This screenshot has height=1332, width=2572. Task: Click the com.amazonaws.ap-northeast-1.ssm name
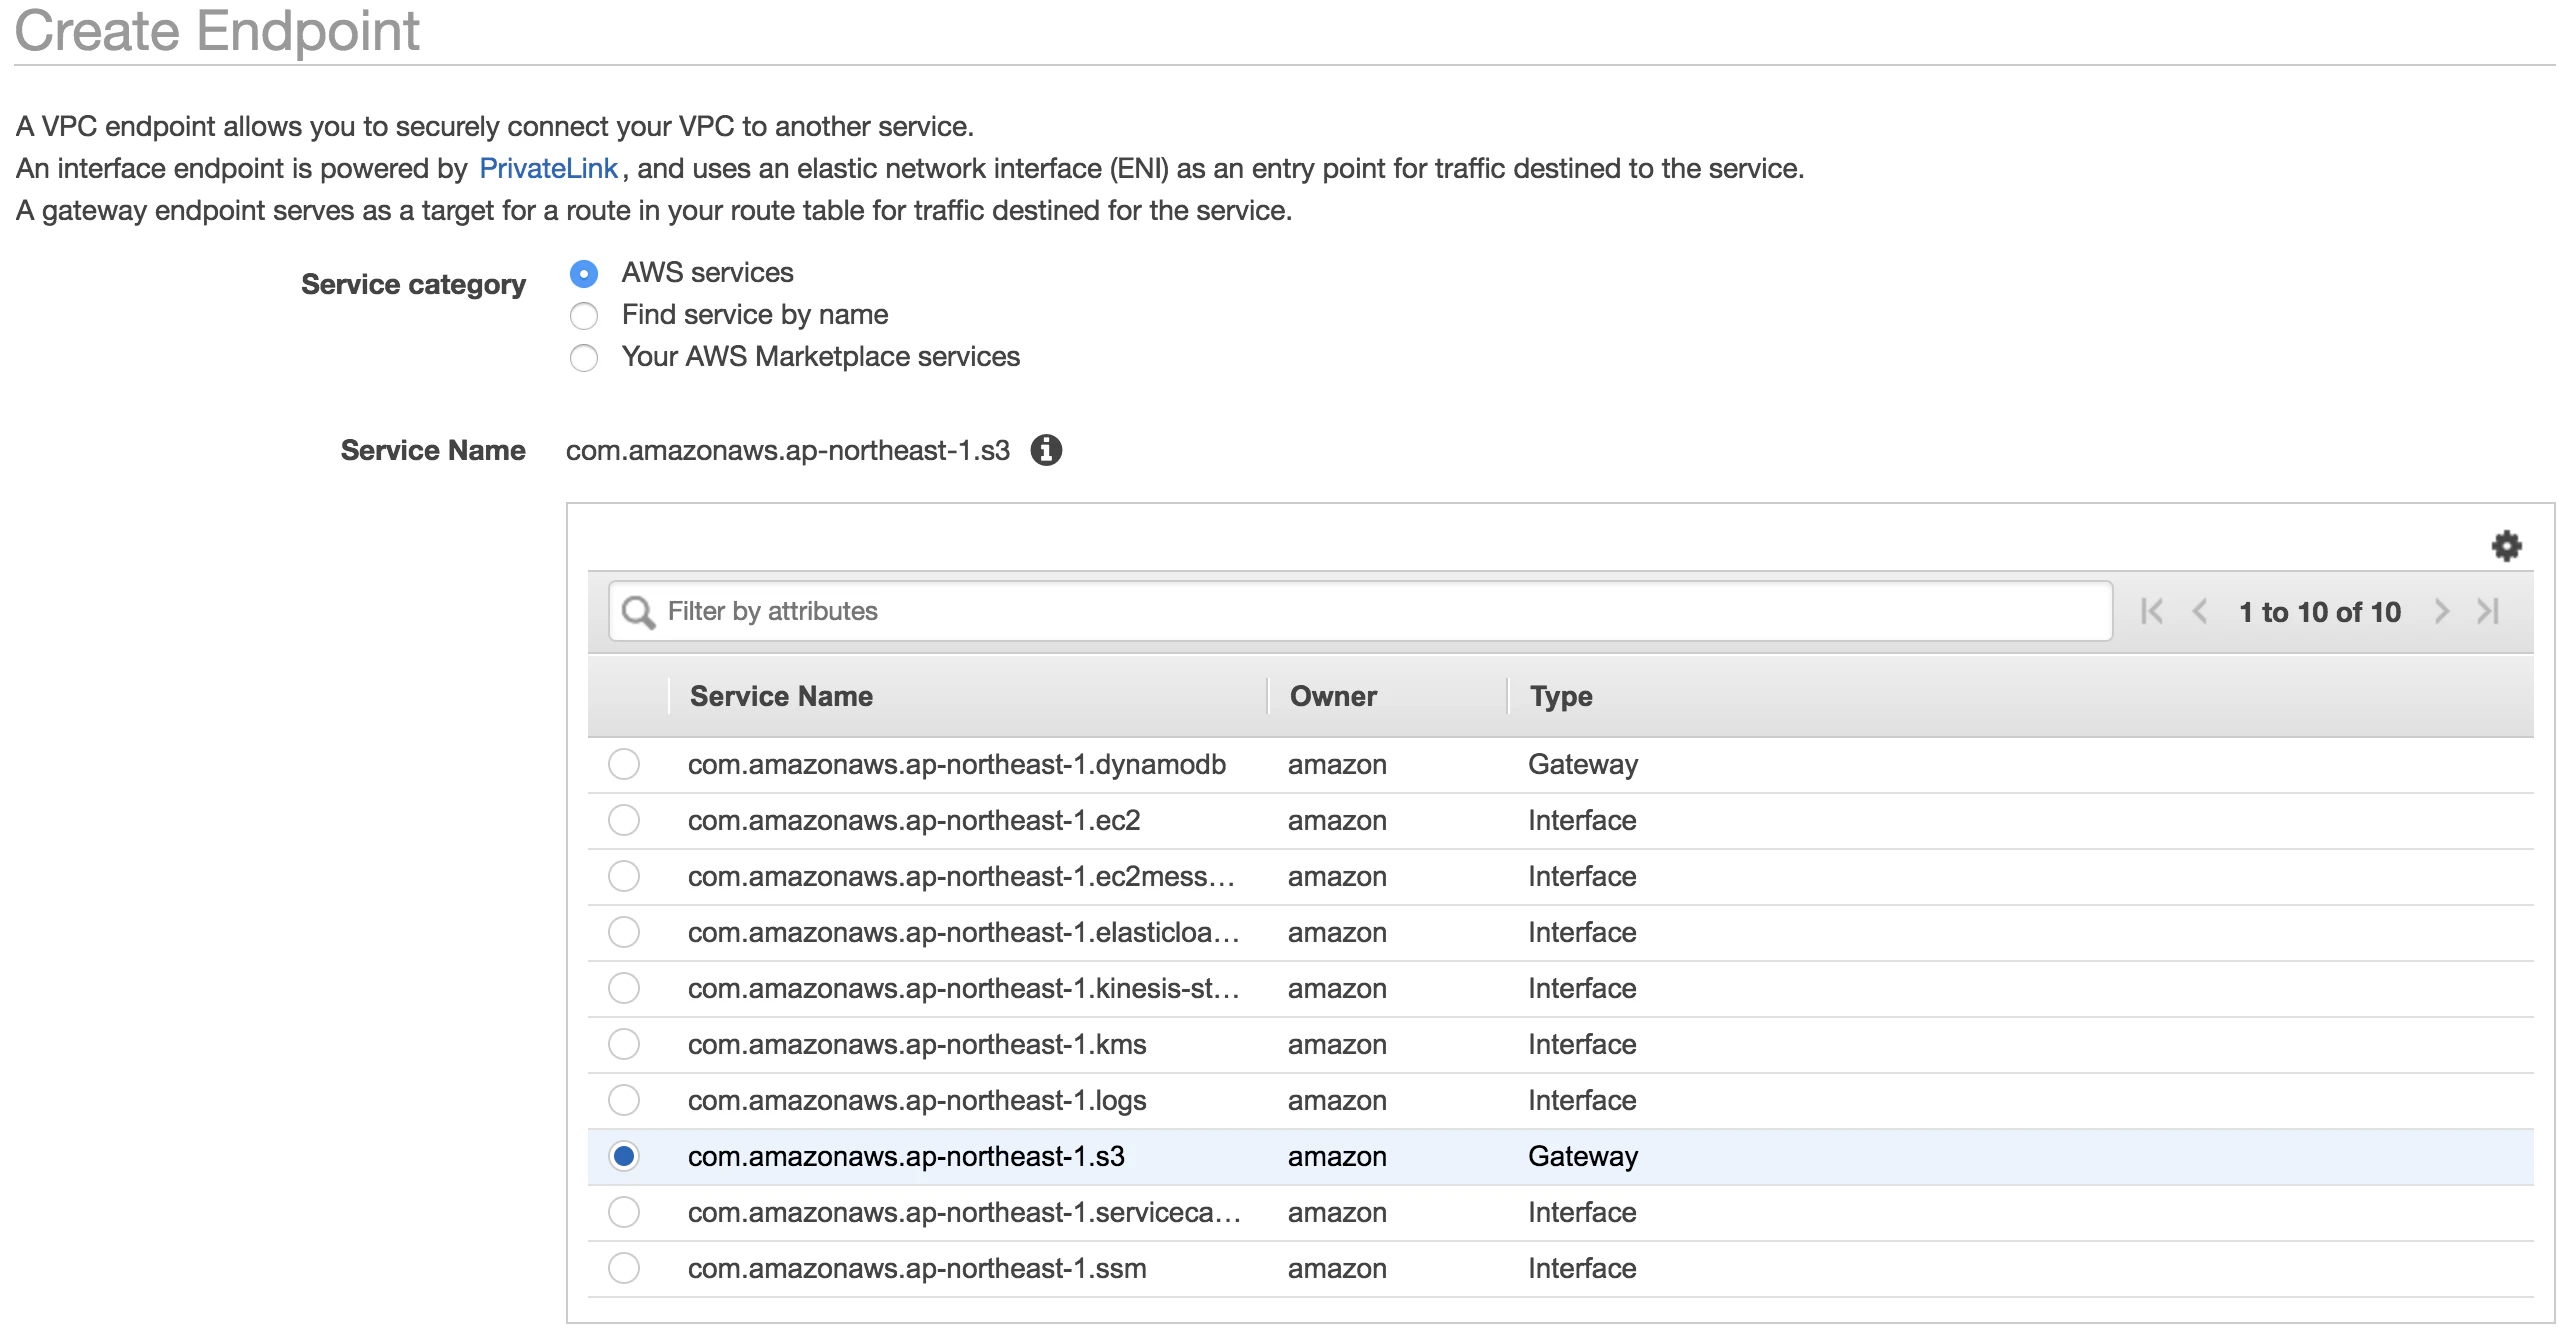(x=917, y=1268)
